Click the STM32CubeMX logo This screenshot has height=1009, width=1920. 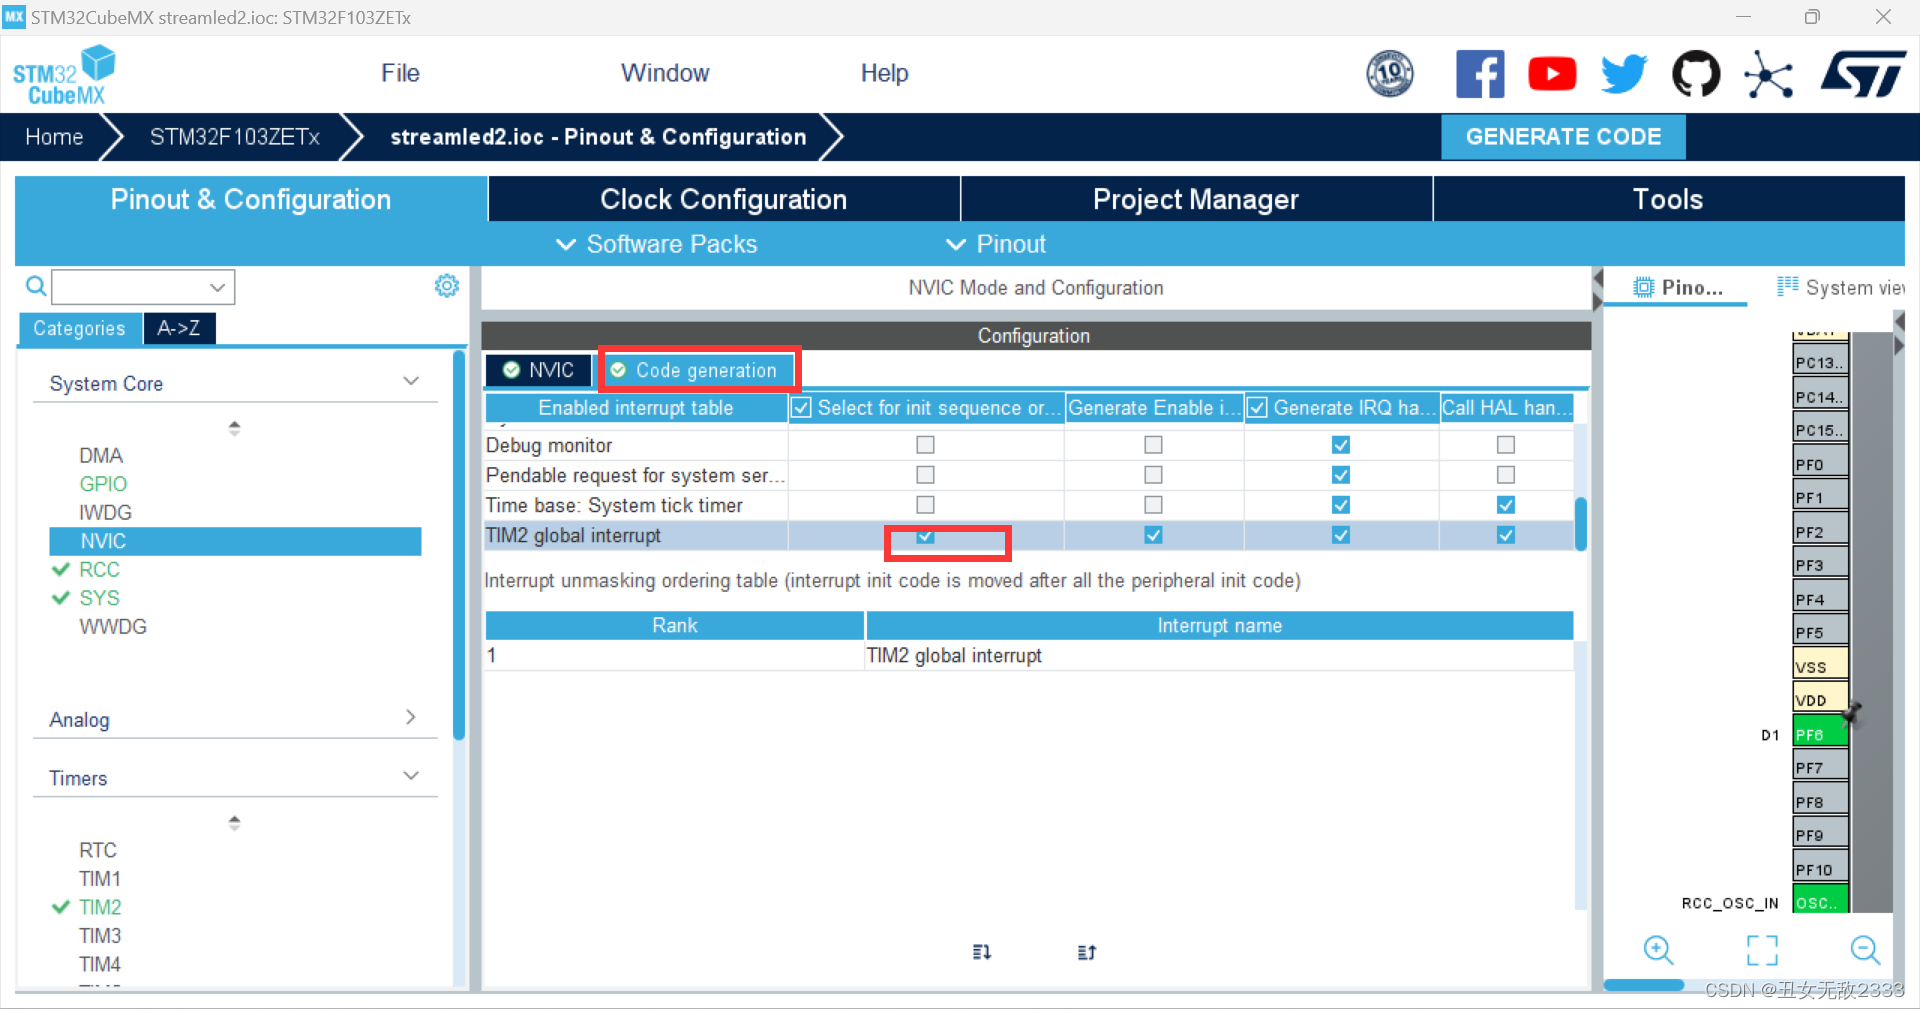pos(64,75)
